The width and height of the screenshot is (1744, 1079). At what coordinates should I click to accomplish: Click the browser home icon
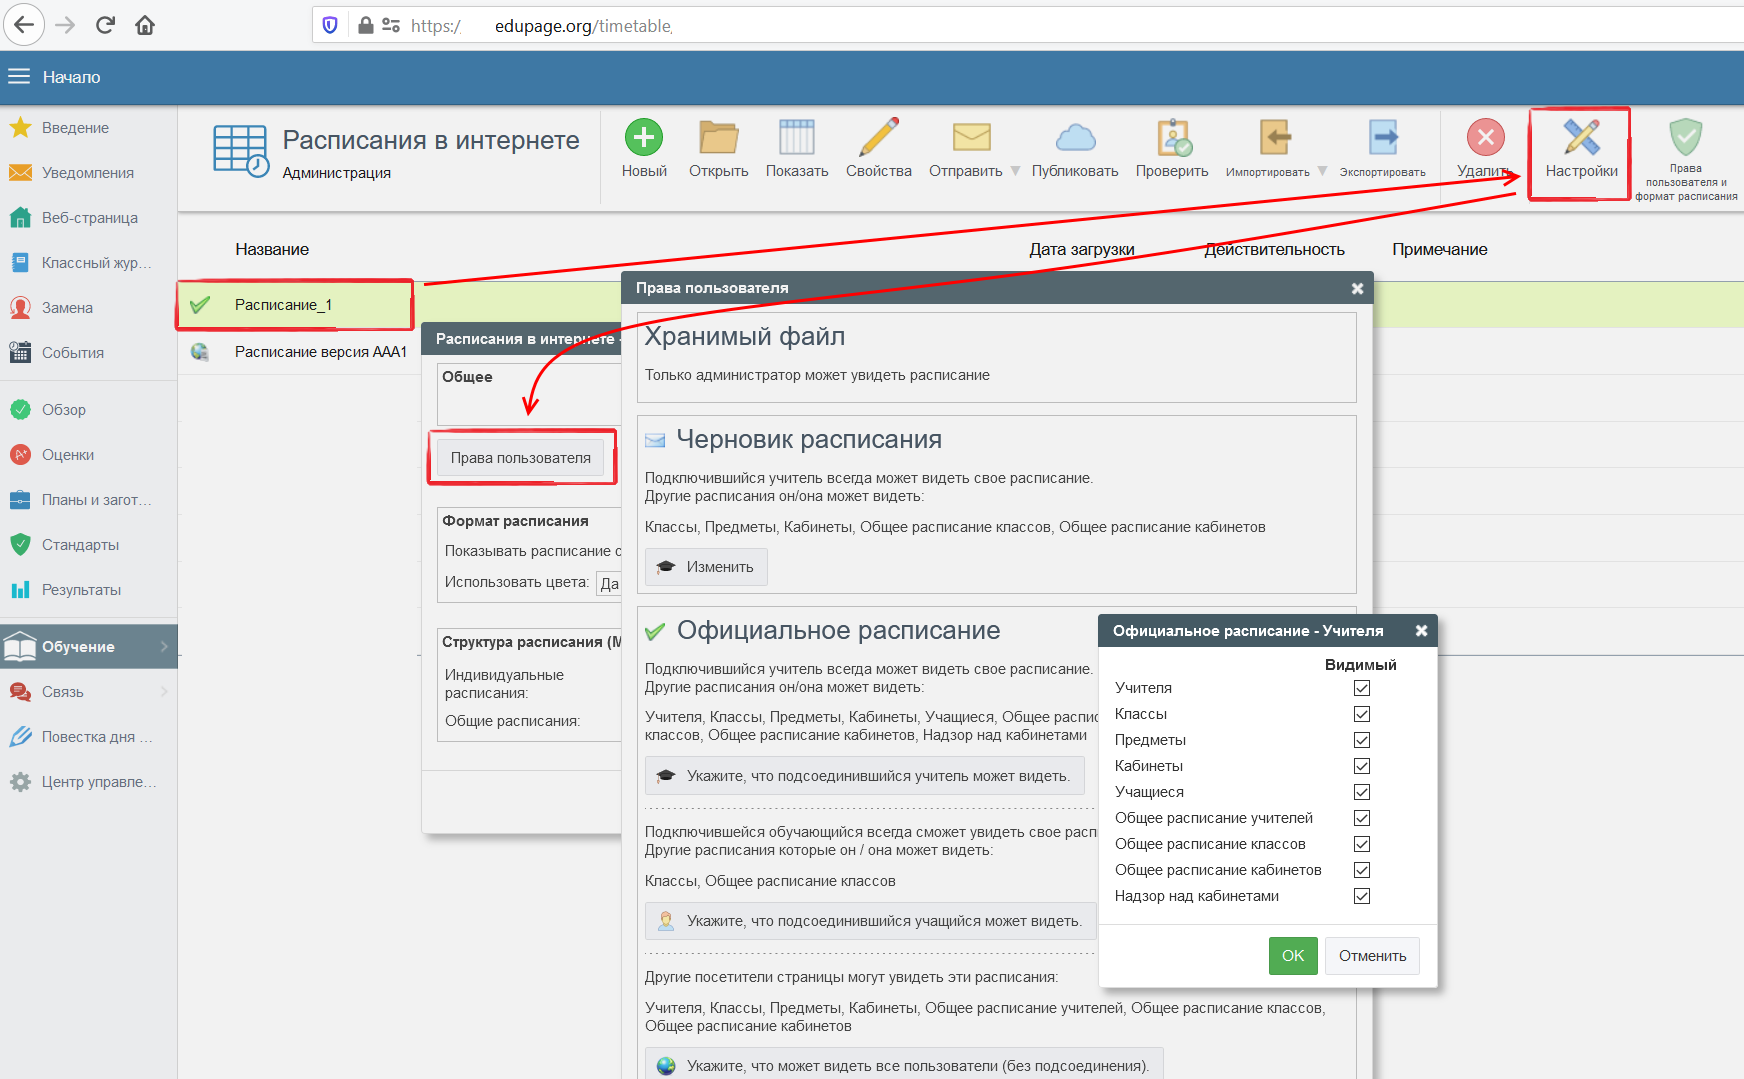click(x=145, y=25)
